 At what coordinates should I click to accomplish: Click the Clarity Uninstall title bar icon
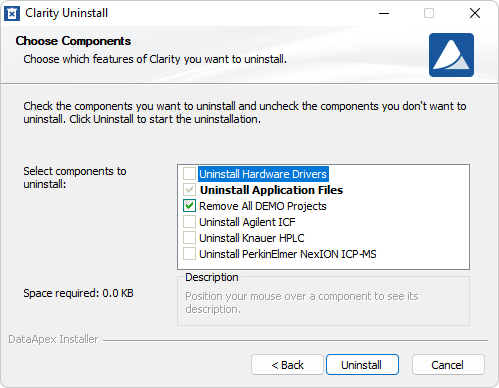pos(12,13)
